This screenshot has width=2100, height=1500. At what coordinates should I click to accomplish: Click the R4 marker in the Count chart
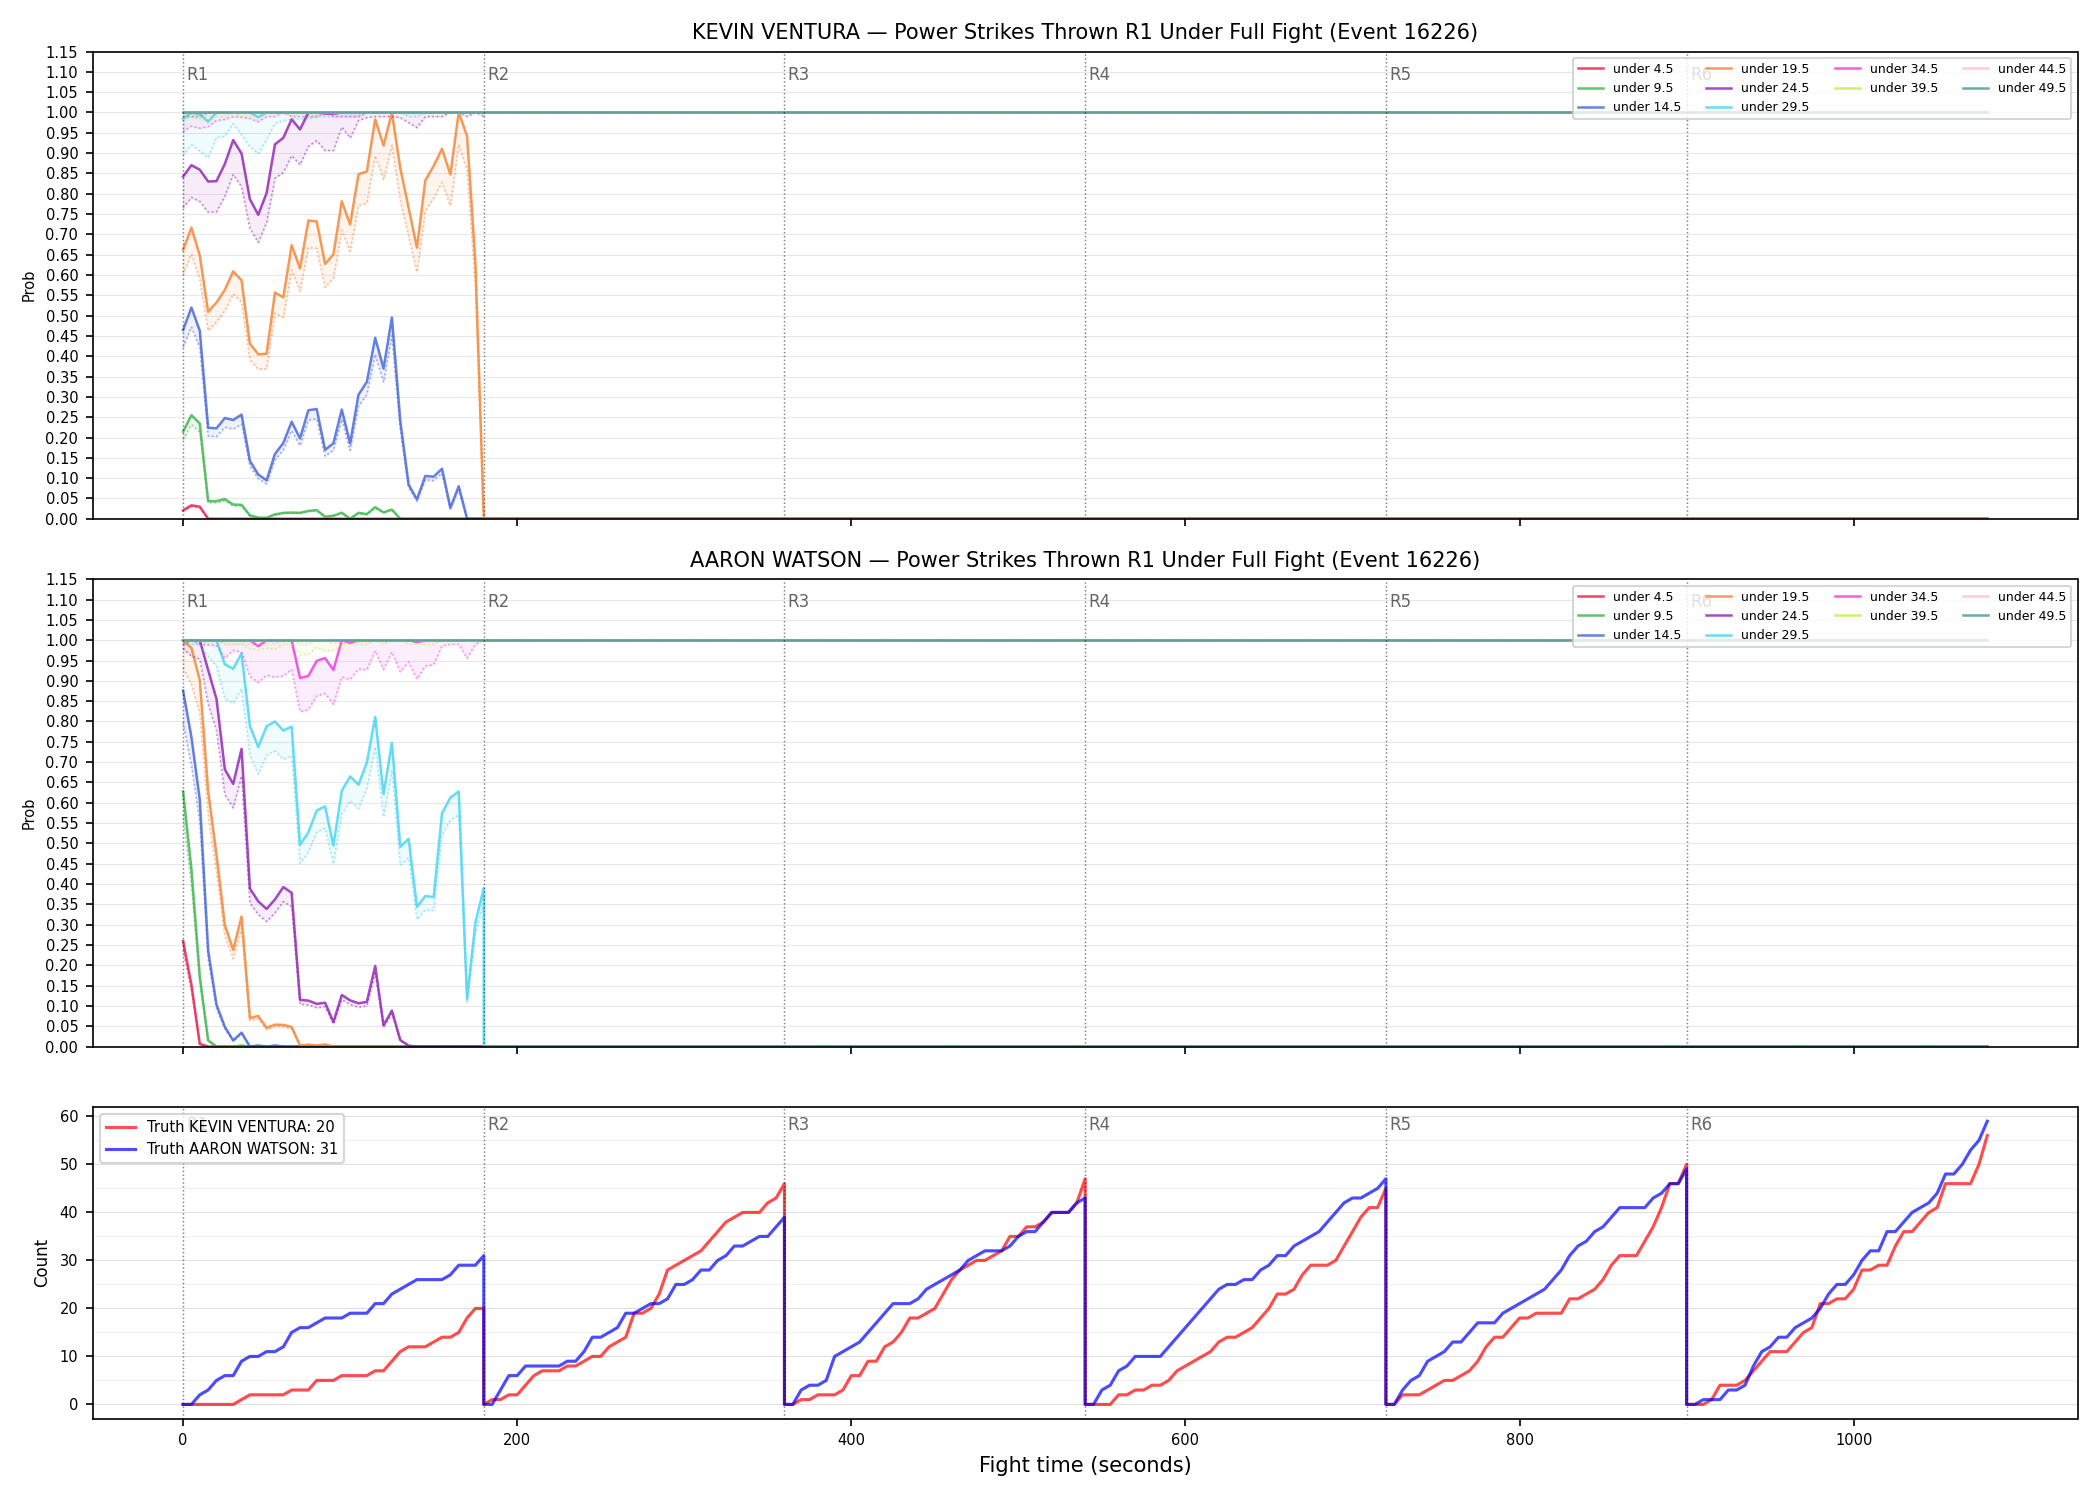[x=1099, y=1124]
